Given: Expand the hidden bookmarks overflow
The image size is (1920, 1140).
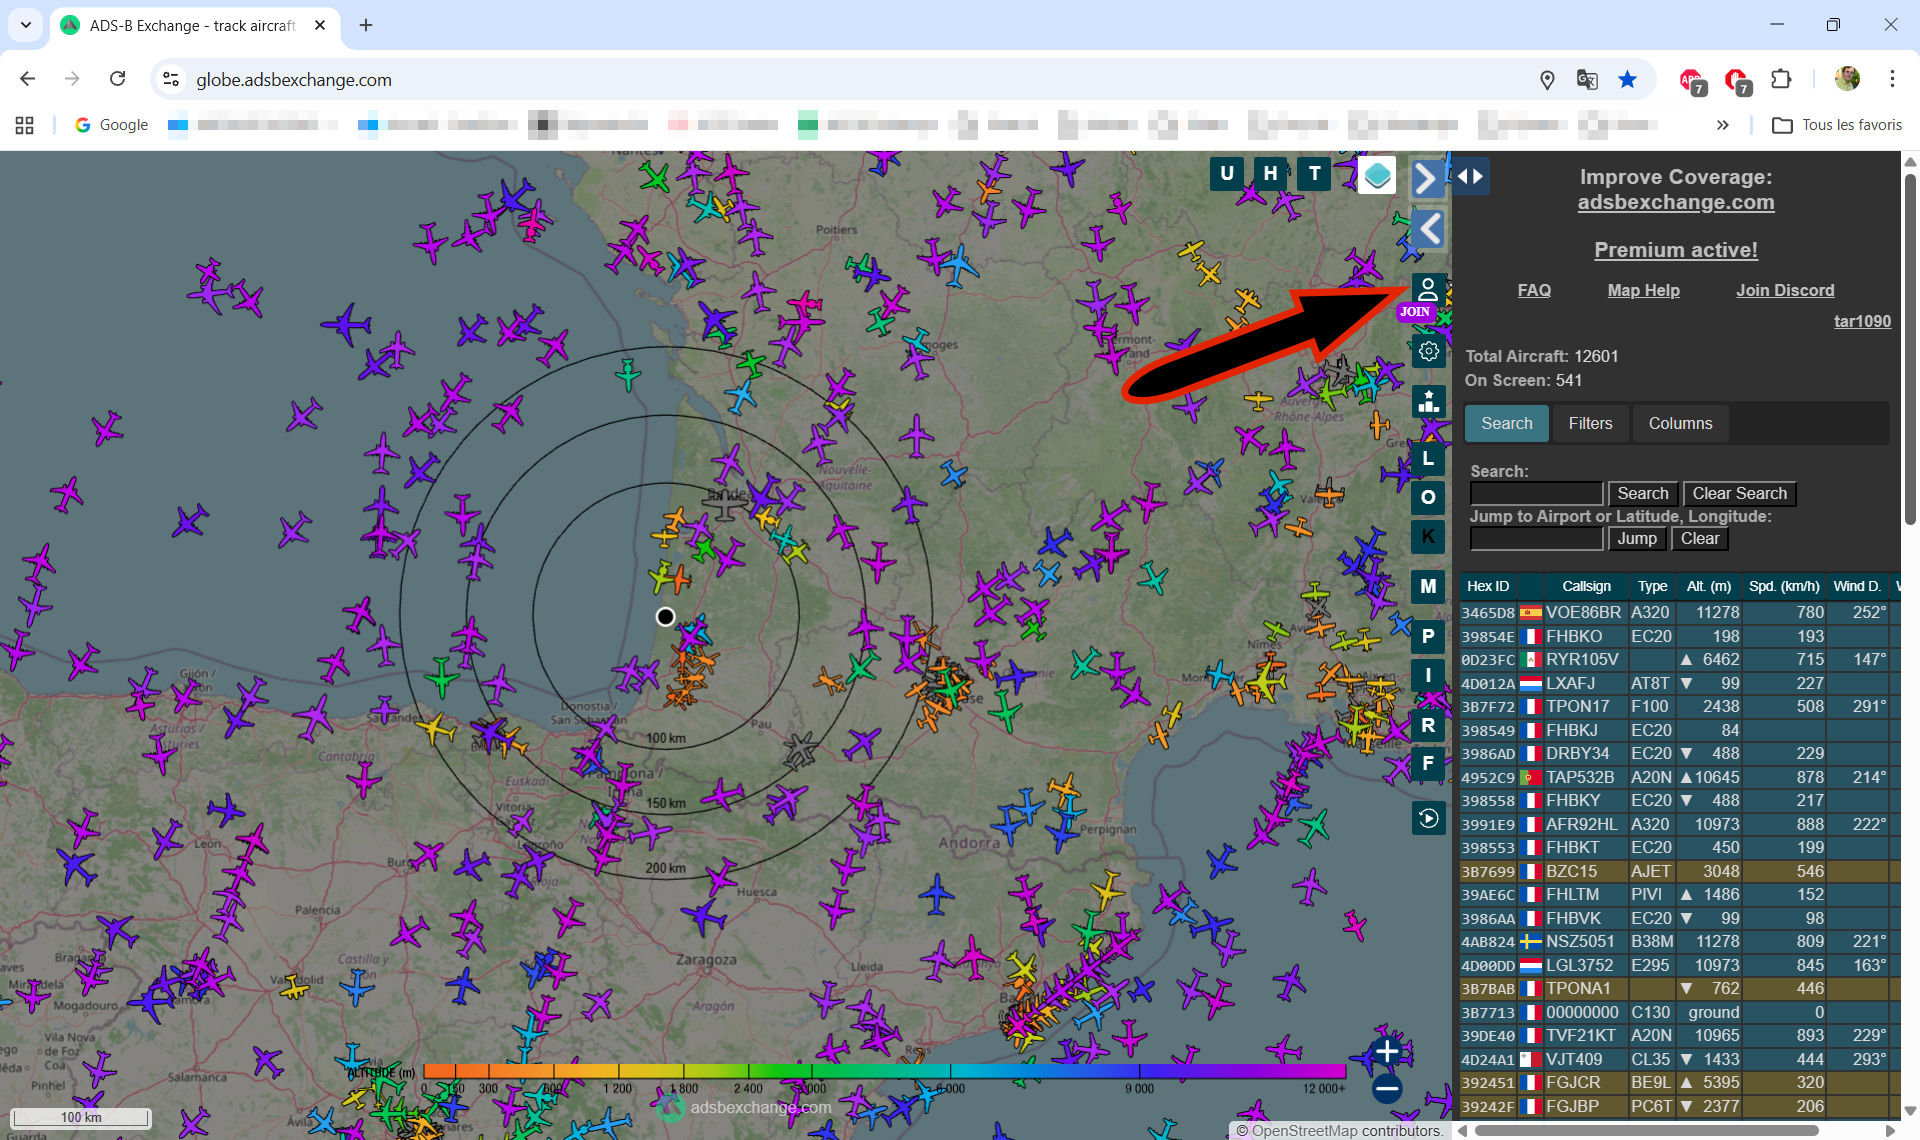Looking at the screenshot, I should pyautogui.click(x=1722, y=125).
